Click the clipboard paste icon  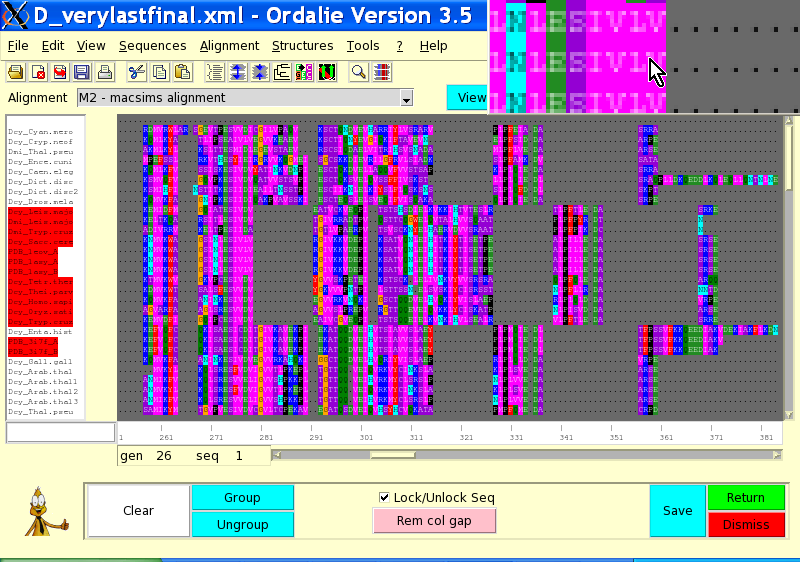click(183, 72)
